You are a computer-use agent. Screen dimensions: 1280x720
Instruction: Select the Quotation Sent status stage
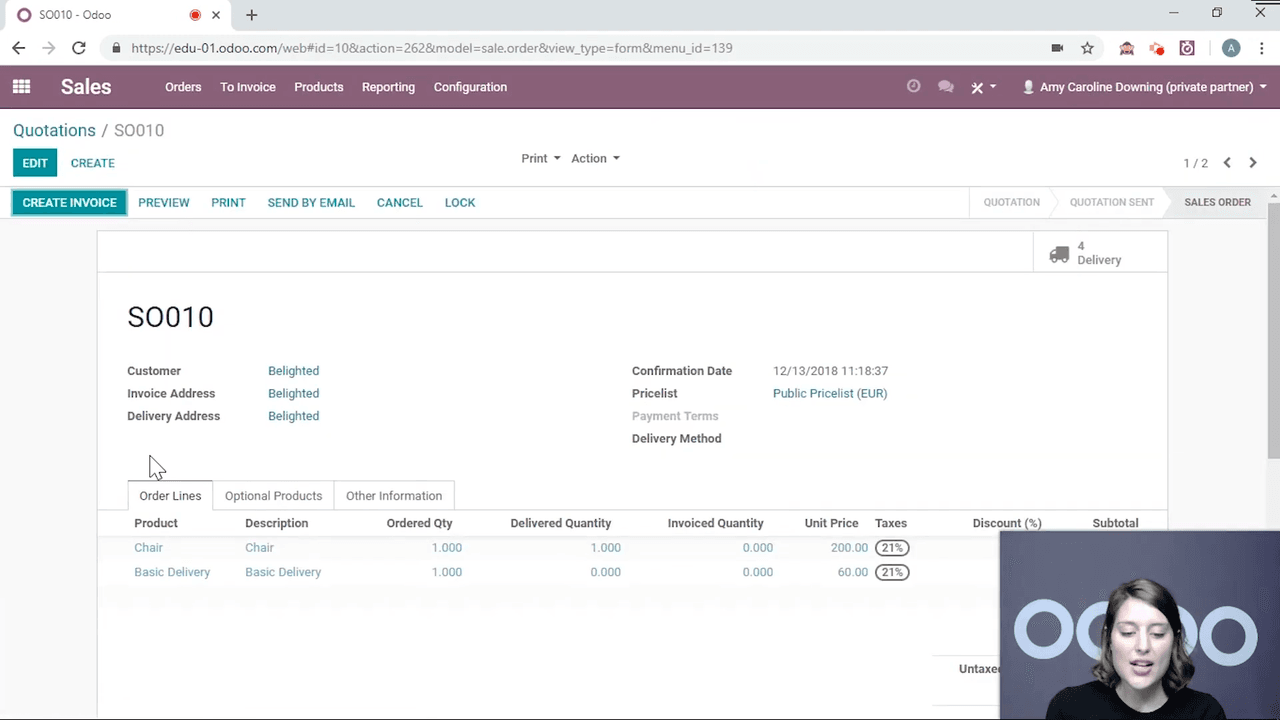(x=1111, y=202)
